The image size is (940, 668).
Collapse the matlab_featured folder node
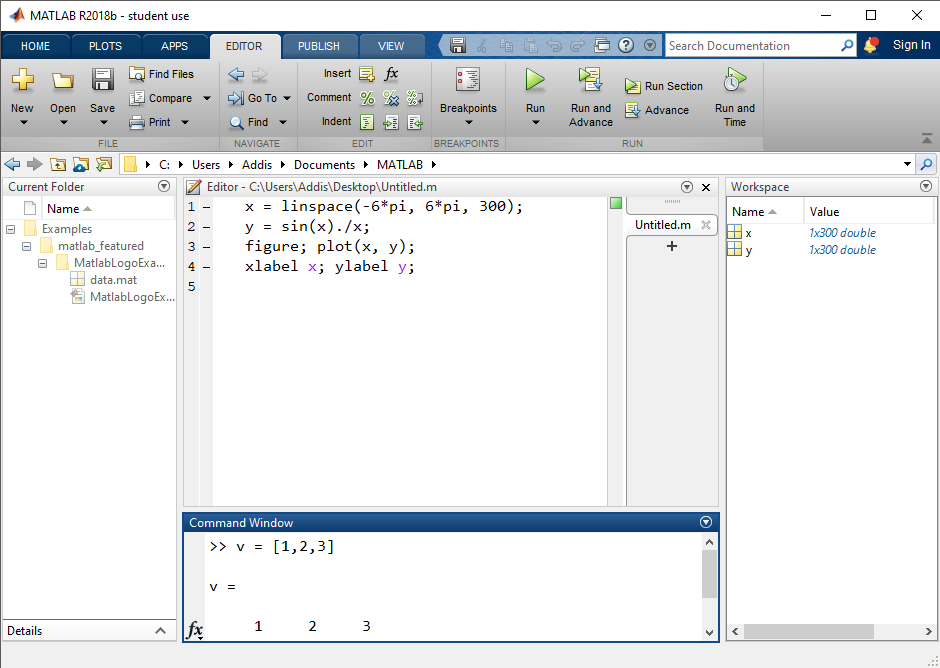pyautogui.click(x=27, y=246)
